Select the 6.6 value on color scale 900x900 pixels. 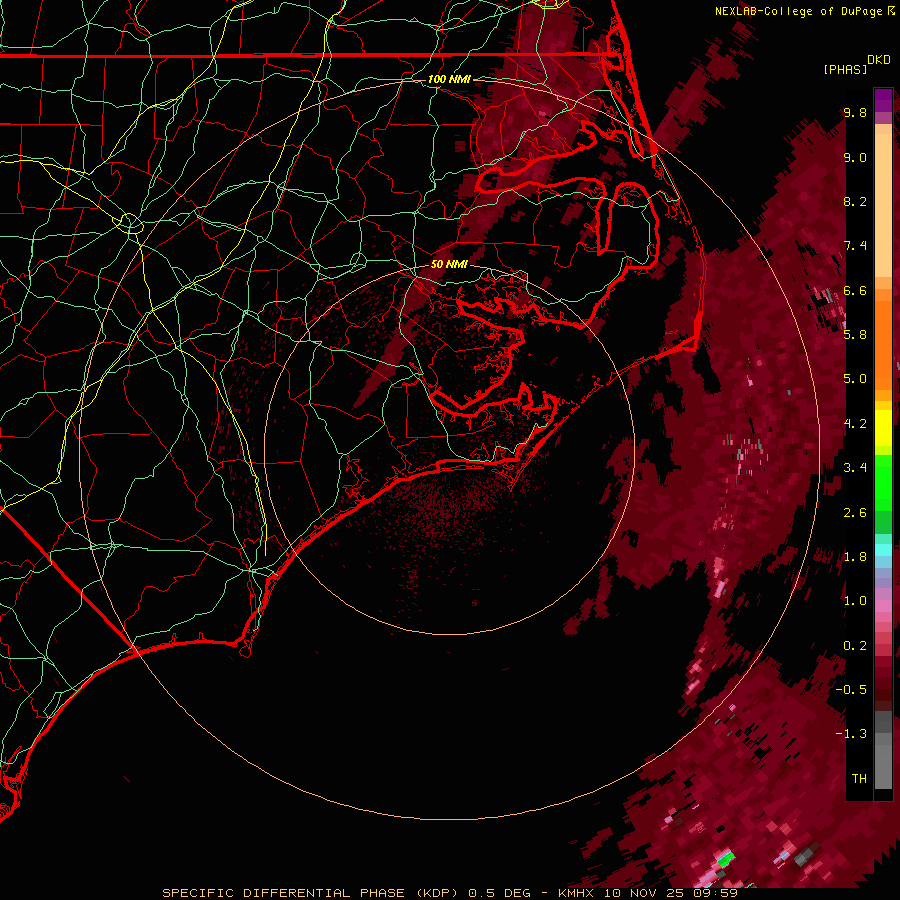click(x=855, y=290)
